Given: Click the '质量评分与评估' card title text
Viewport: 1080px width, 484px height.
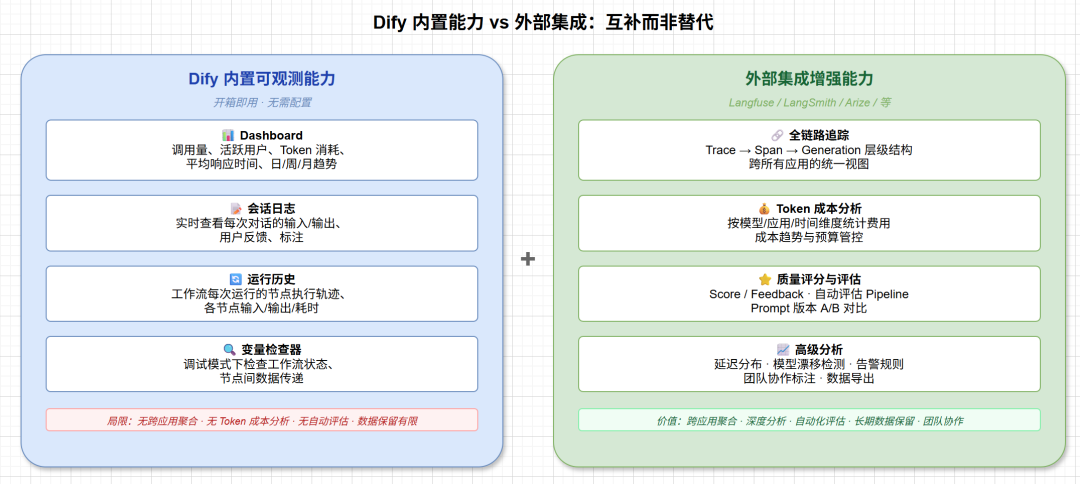Looking at the screenshot, I should click(x=818, y=280).
